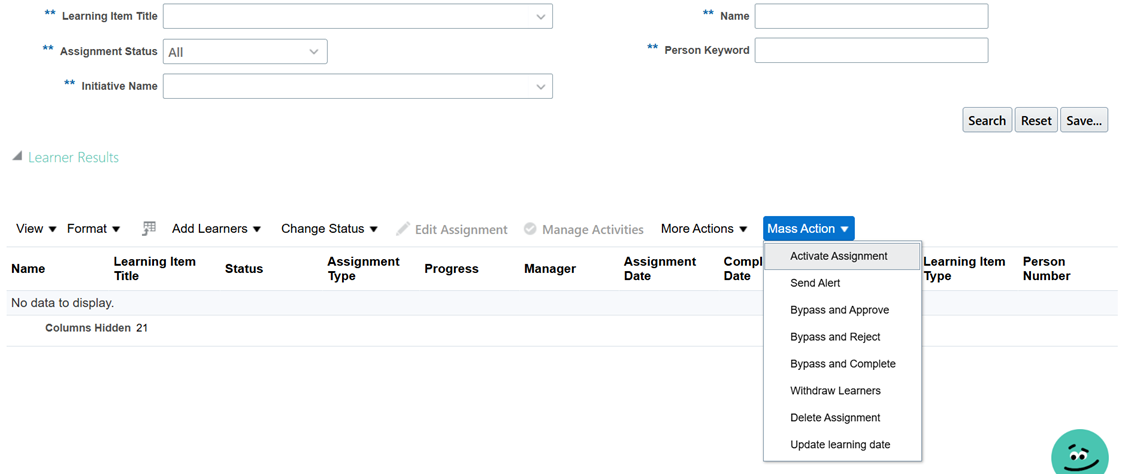Expand the Initiative Name combo box
Screen dimensions: 1122x474
[x=540, y=87]
